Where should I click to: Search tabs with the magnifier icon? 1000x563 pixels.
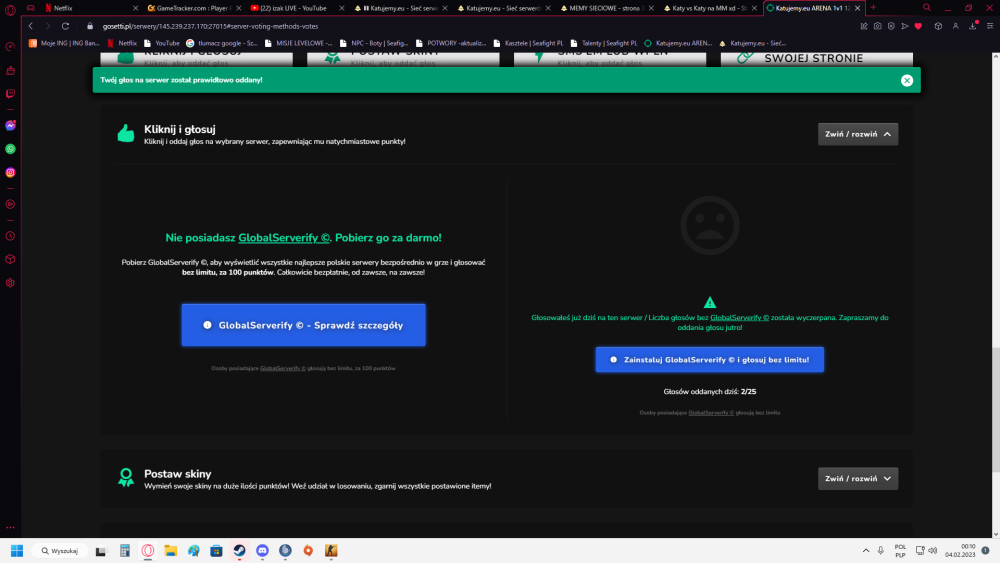click(927, 8)
